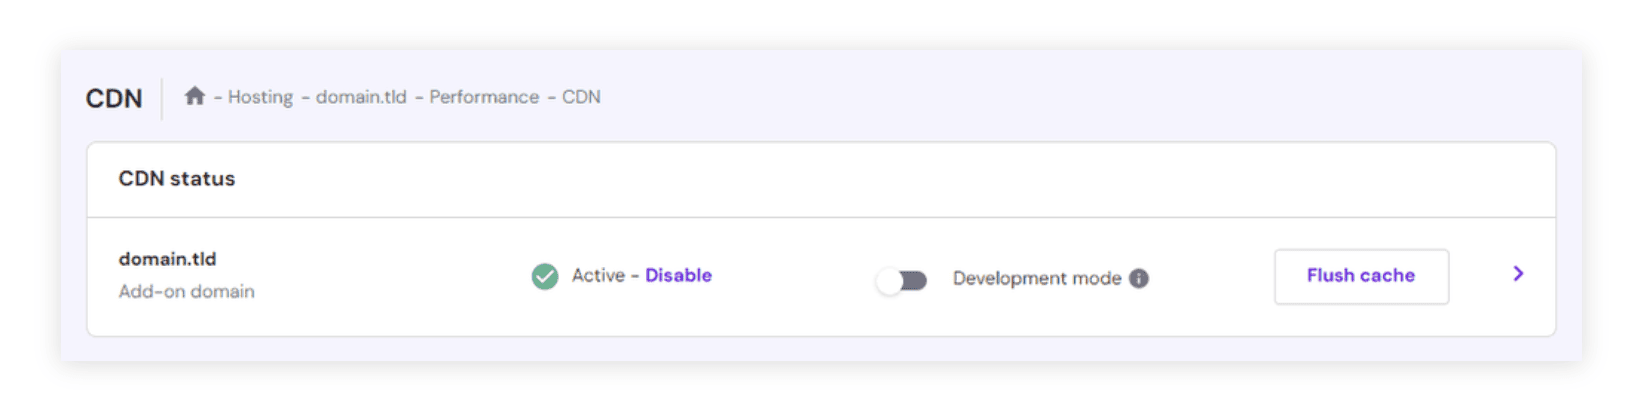Go to domain.tld in the breadcrumb
Screen dimensions: 1642x407
[x=361, y=97]
